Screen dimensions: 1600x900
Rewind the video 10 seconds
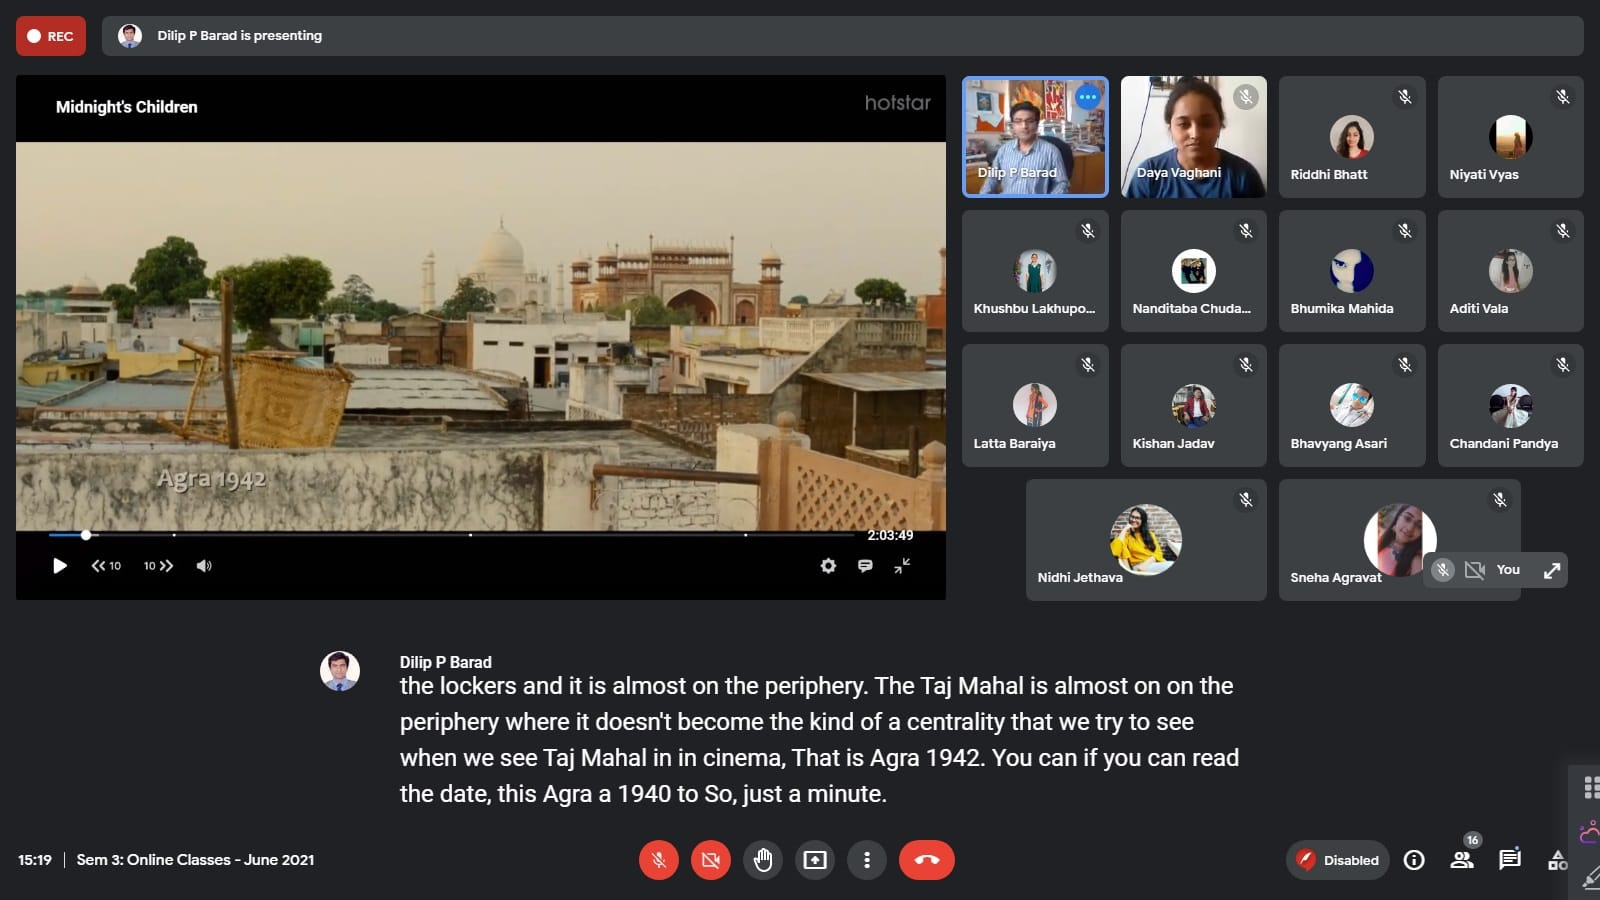106,566
